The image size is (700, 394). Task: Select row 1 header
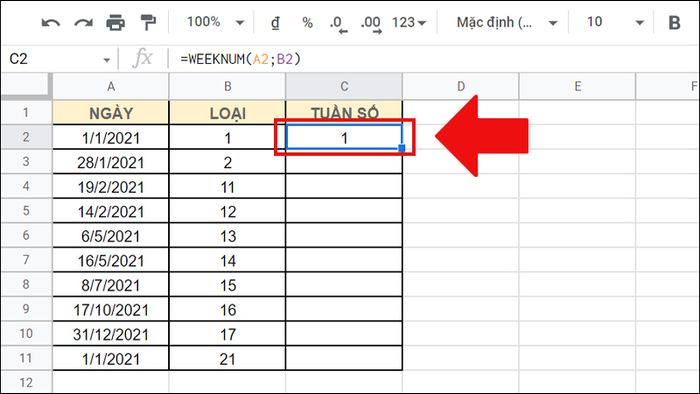coord(26,112)
